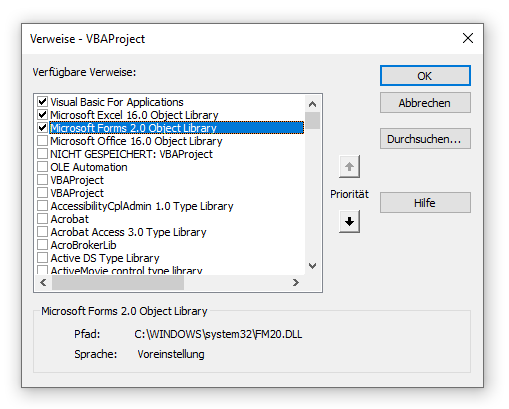Click the path C:\WINDOWS\system32\FM20.DLL
The height and width of the screenshot is (409, 509).
[218, 334]
